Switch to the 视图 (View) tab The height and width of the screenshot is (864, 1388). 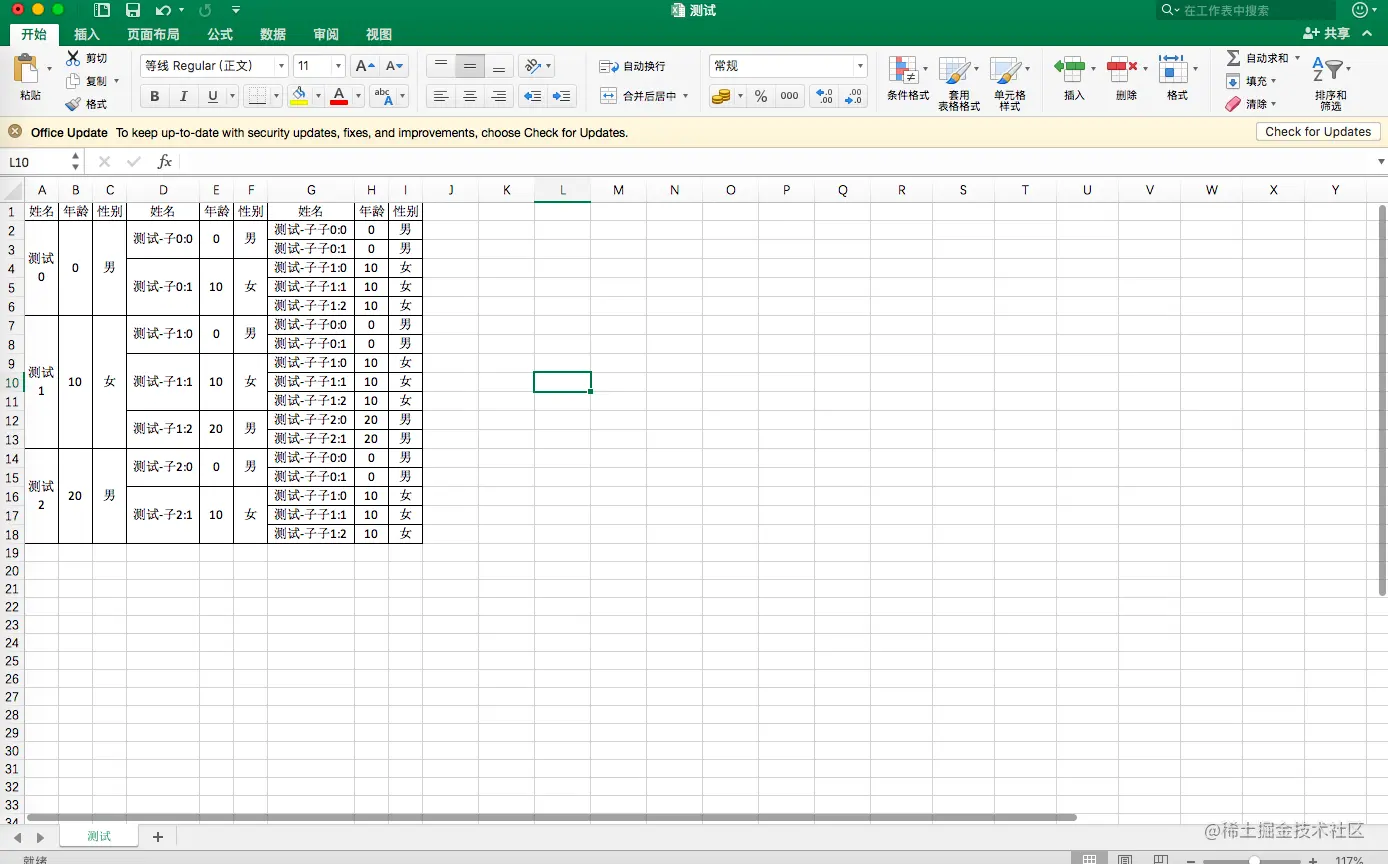[x=379, y=34]
